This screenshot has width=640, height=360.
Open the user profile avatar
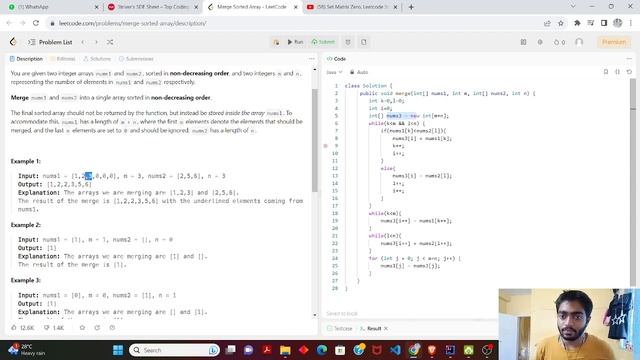tap(579, 42)
